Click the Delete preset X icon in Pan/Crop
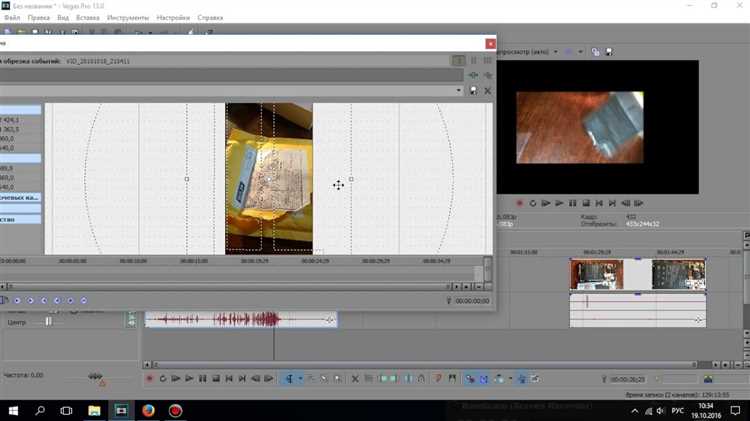The height and width of the screenshot is (421, 750). tap(487, 90)
